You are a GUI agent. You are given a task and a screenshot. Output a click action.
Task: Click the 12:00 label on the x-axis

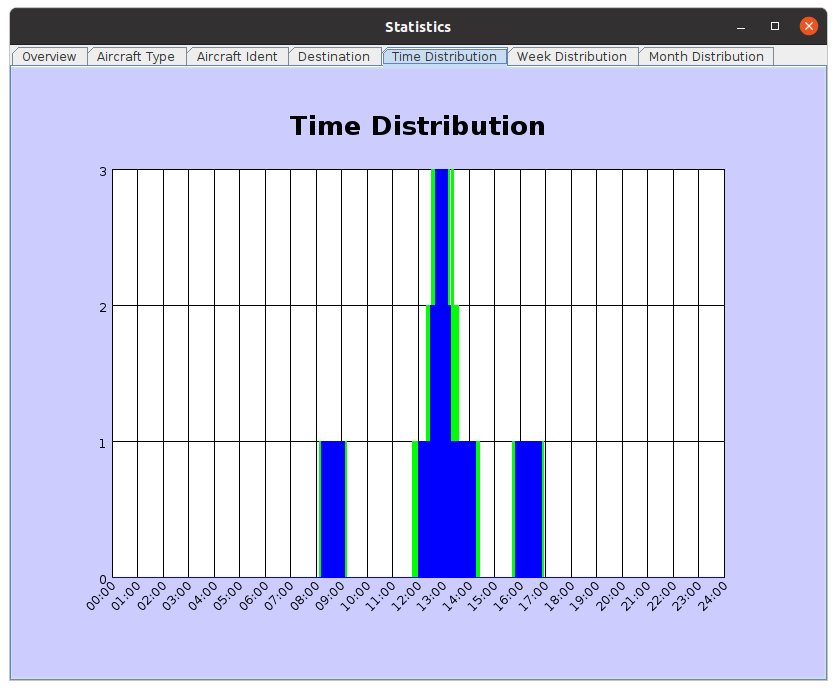pyautogui.click(x=408, y=593)
